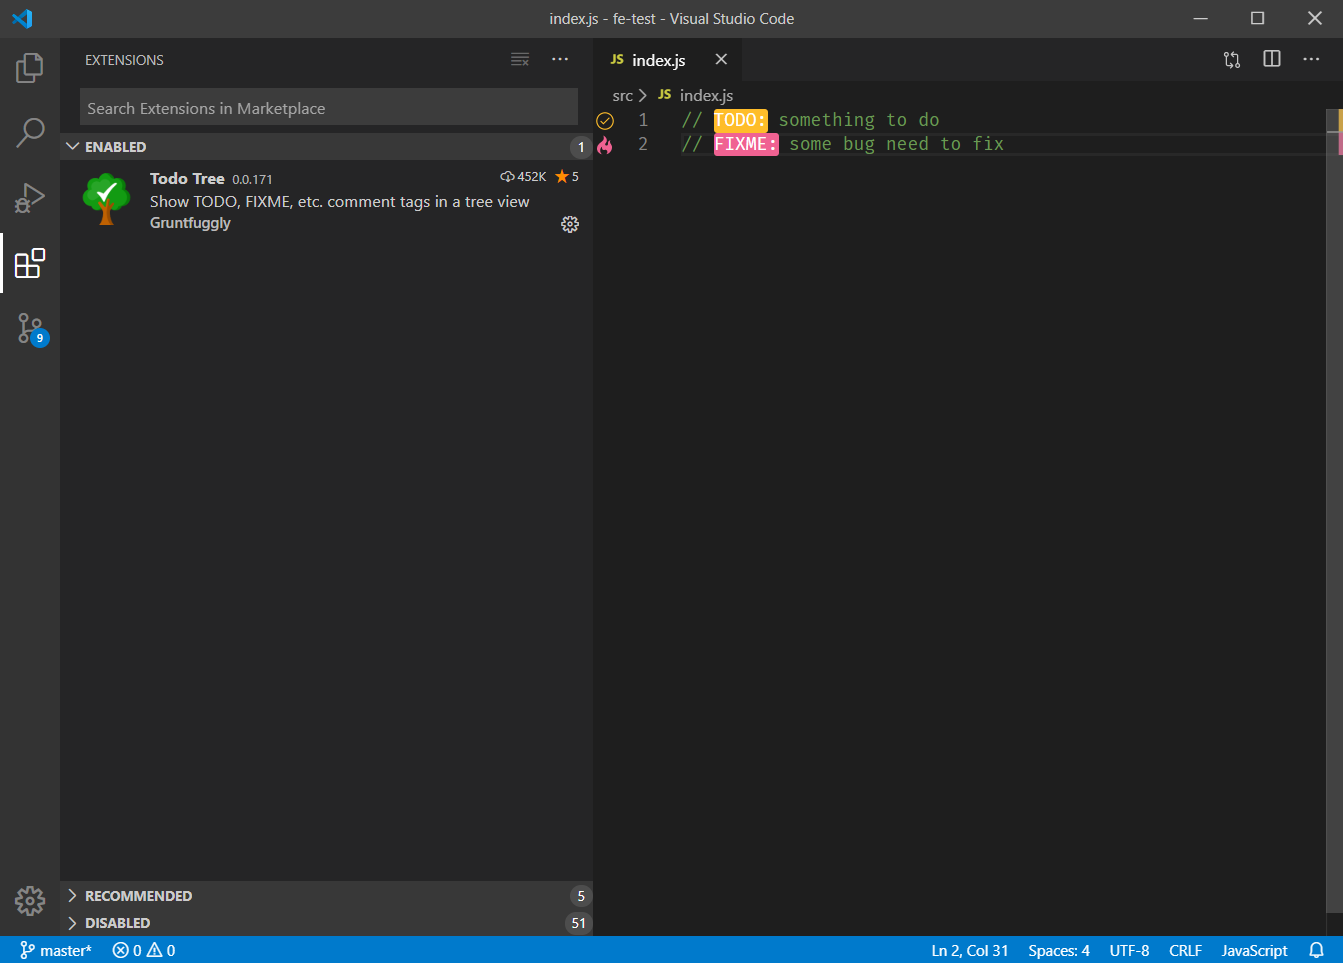
Task: Open the Explorer view in activity bar
Action: click(x=30, y=68)
